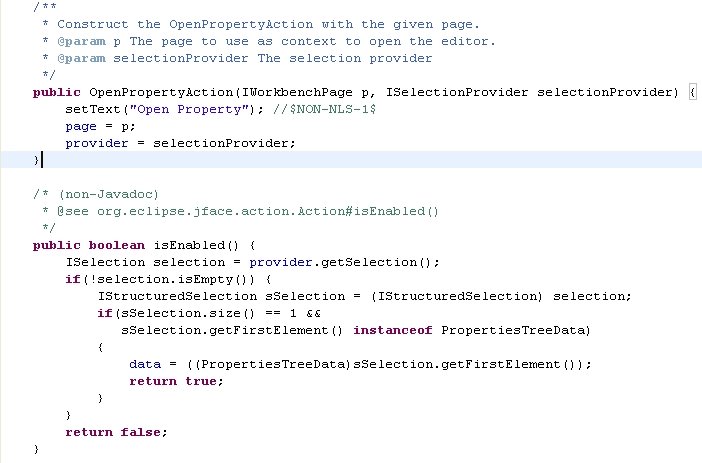Screen dimensions: 702x463
Task: Click the 'provider = selectionProvider;' assignment
Action: pyautogui.click(x=180, y=143)
